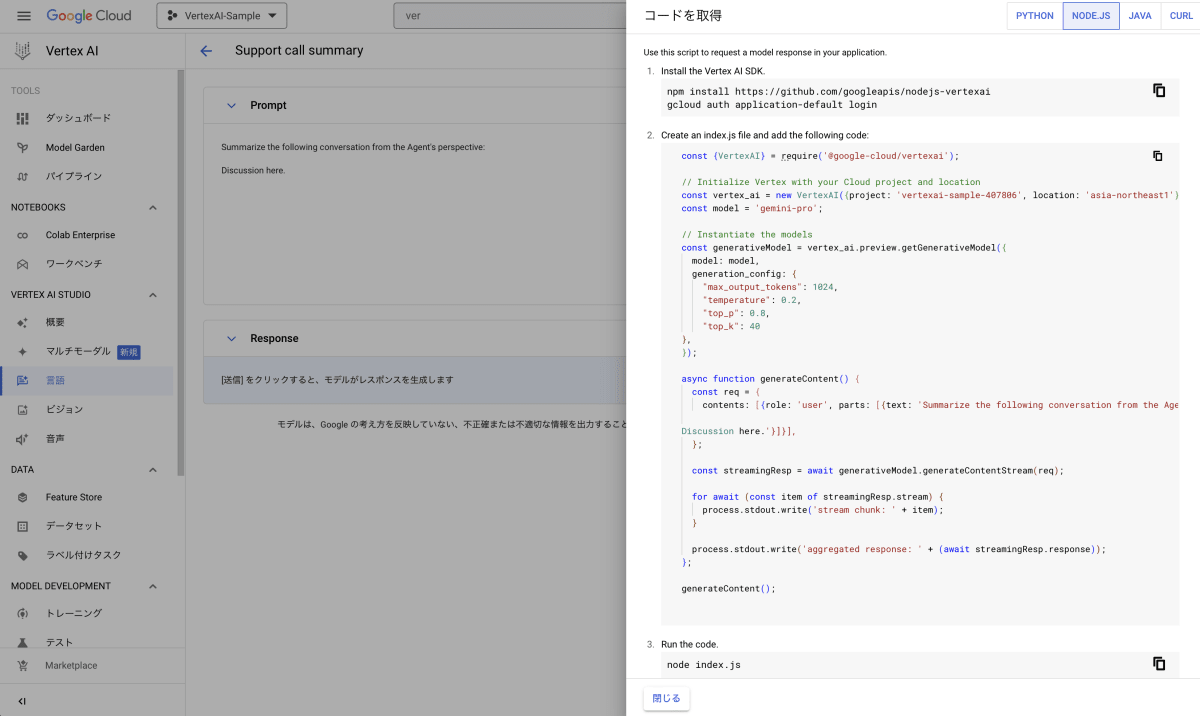Image resolution: width=1200 pixels, height=716 pixels.
Task: Select the NODE.JS code tab
Action: click(1091, 16)
